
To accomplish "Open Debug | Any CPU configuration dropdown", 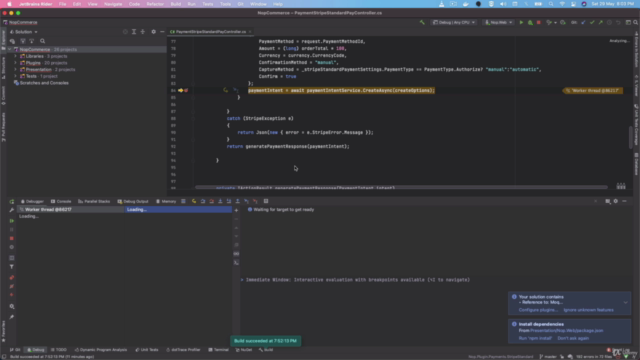I will point(454,22).
